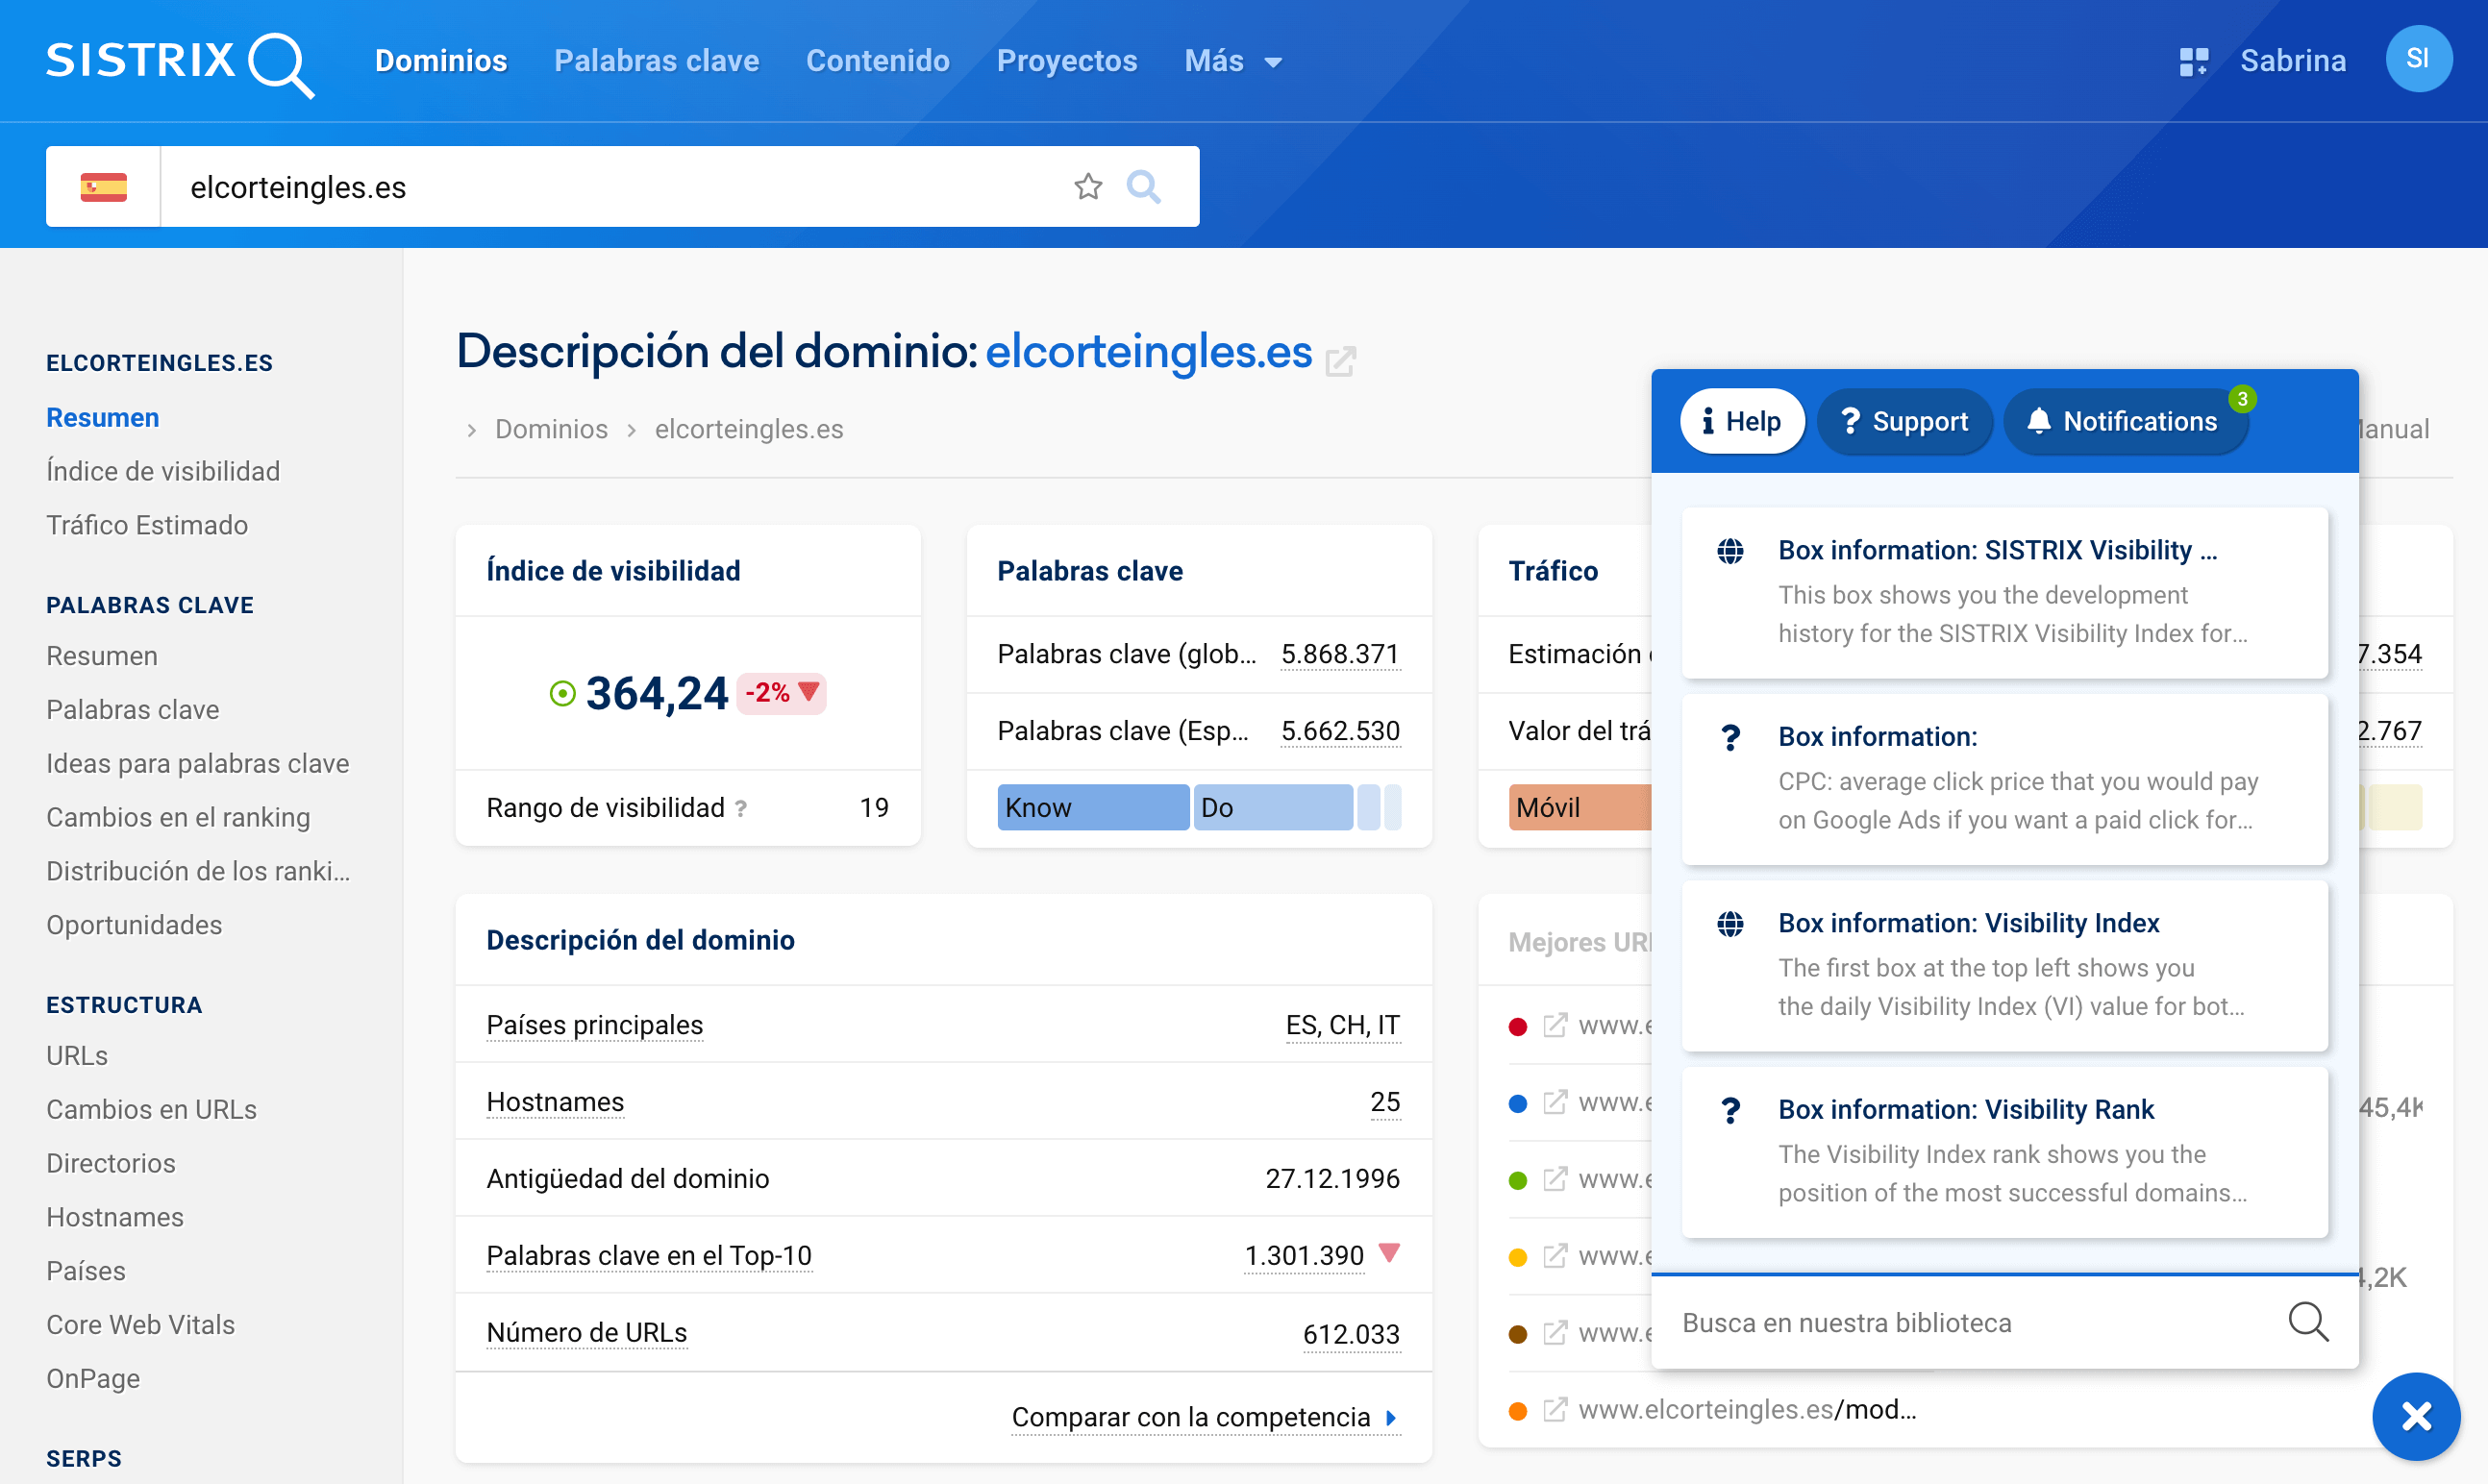Bookmark domain with the star icon
This screenshot has height=1484, width=2488.
[1088, 186]
